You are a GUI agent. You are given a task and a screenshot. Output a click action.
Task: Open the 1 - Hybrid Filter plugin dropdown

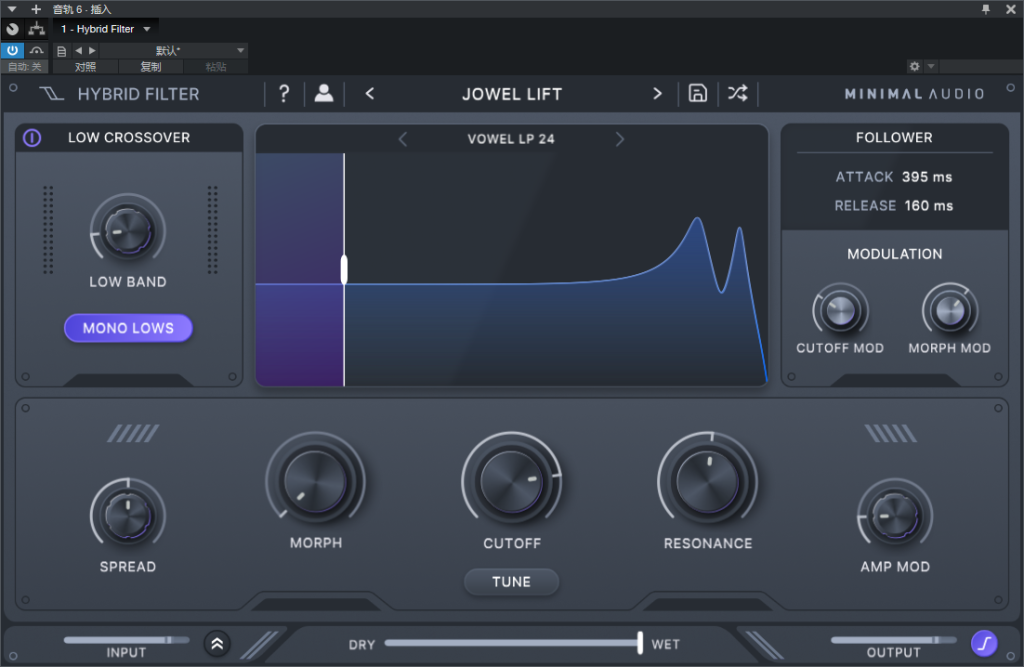click(105, 29)
